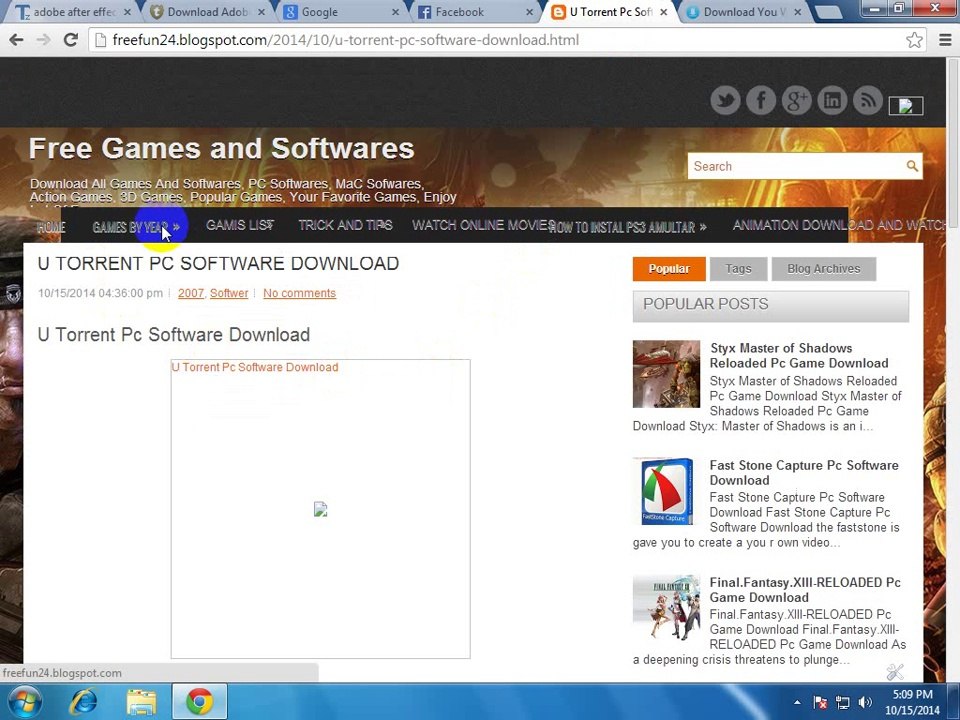Open Final.Fantasy.XIII-RELOADED post link
The height and width of the screenshot is (720, 960).
tap(805, 590)
